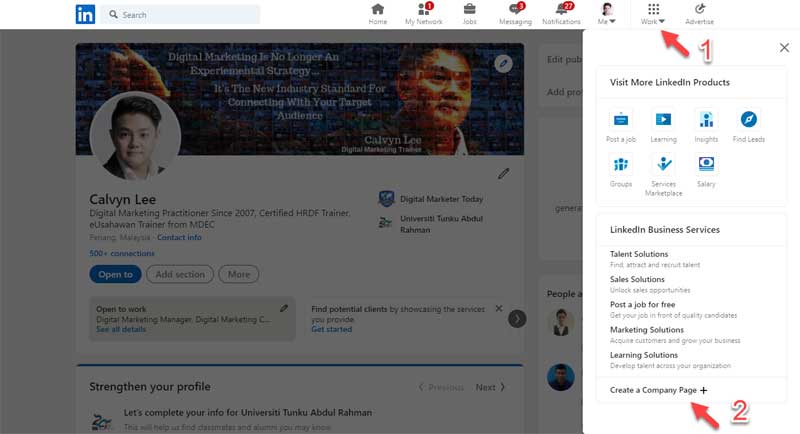Image resolution: width=800 pixels, height=434 pixels.
Task: Open Marketing Solutions link
Action: tap(646, 330)
